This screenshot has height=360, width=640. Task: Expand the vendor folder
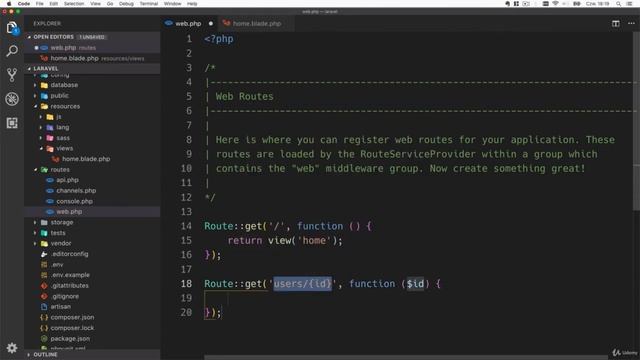[x=61, y=243]
